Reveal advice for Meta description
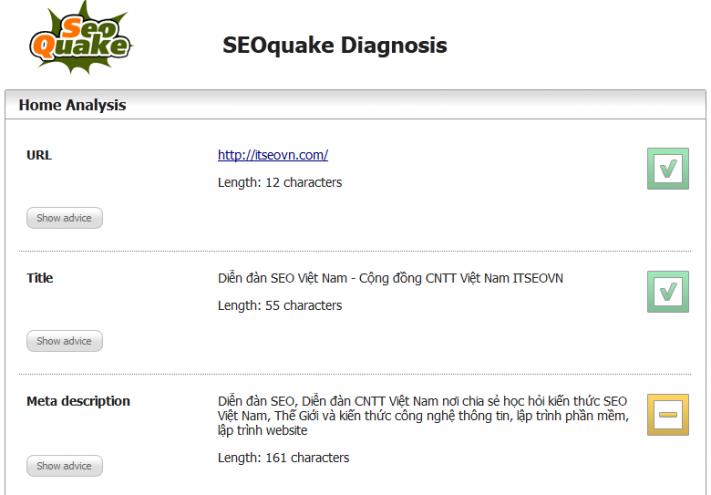This screenshot has width=711, height=495. [64, 466]
